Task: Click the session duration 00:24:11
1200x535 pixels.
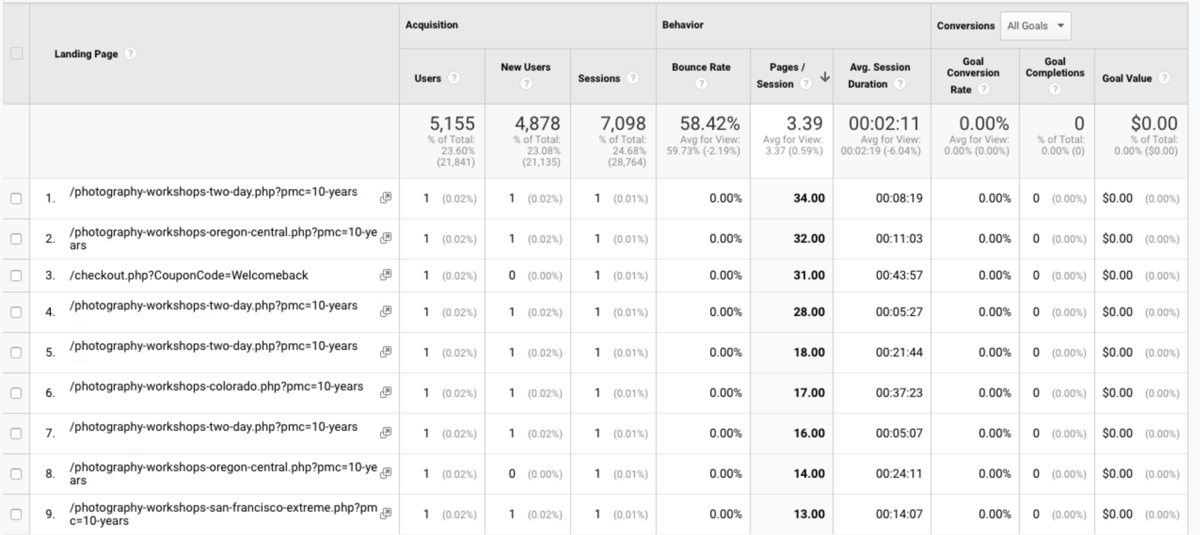Action: (899, 474)
